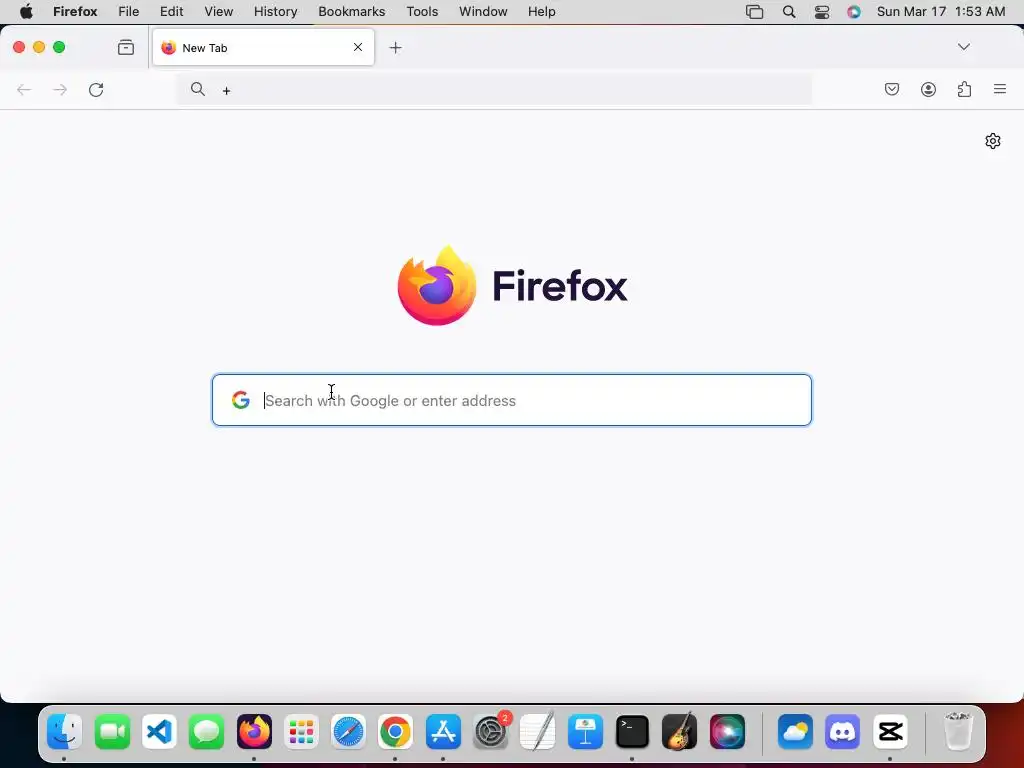Open Firefox account menu
The width and height of the screenshot is (1024, 768).
pos(928,89)
